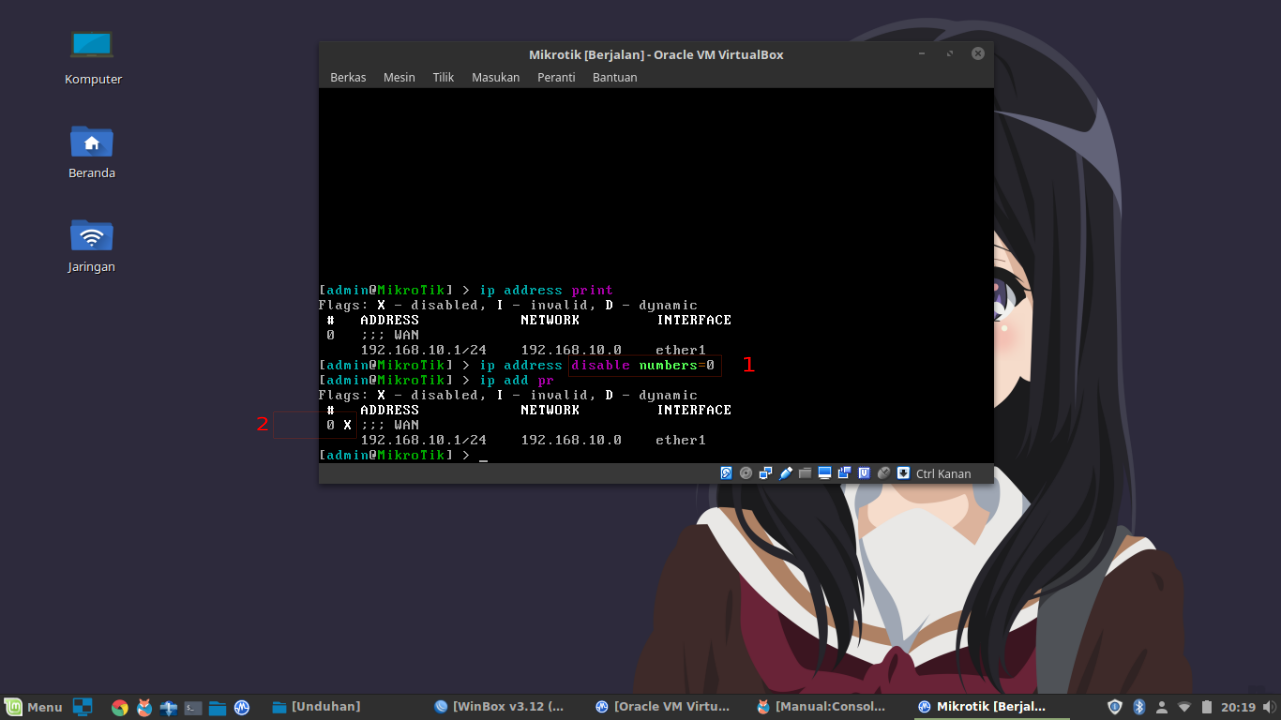Open the Bantuan menu
The width and height of the screenshot is (1281, 720).
point(615,77)
